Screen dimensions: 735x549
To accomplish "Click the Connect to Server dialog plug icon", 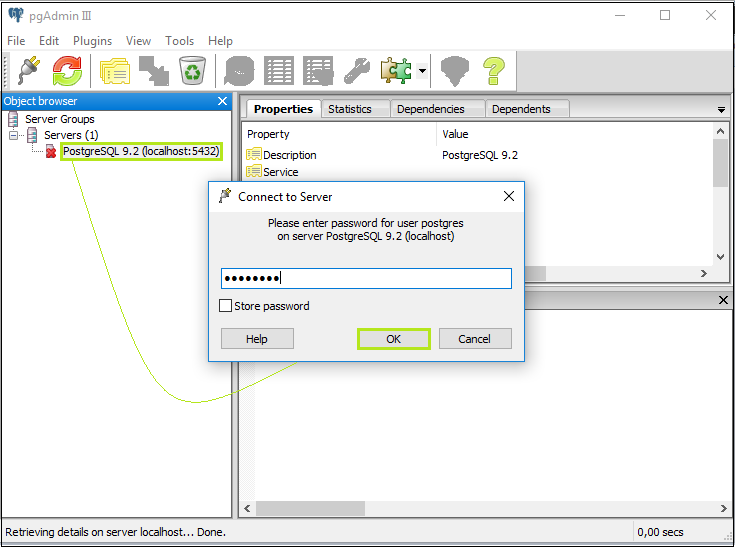I will (x=225, y=196).
